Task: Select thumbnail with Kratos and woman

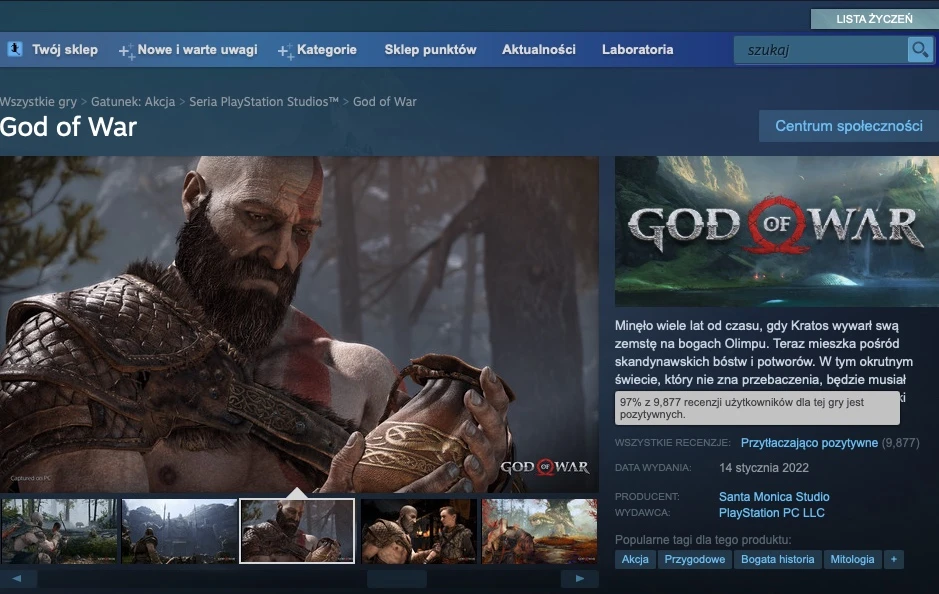Action: coord(419,531)
